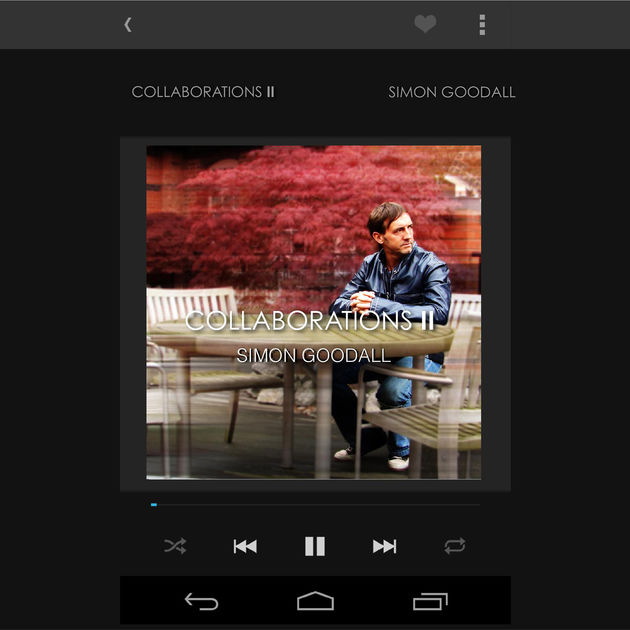Toggle repeat mode
630x630 pixels.
click(x=455, y=546)
